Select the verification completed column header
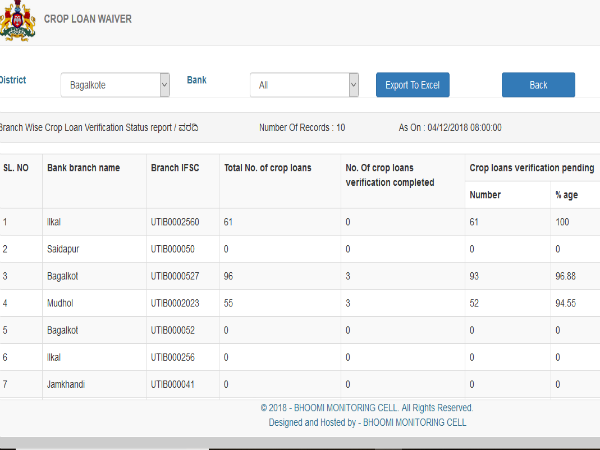Screen dimensions: 600x450 [x=389, y=175]
